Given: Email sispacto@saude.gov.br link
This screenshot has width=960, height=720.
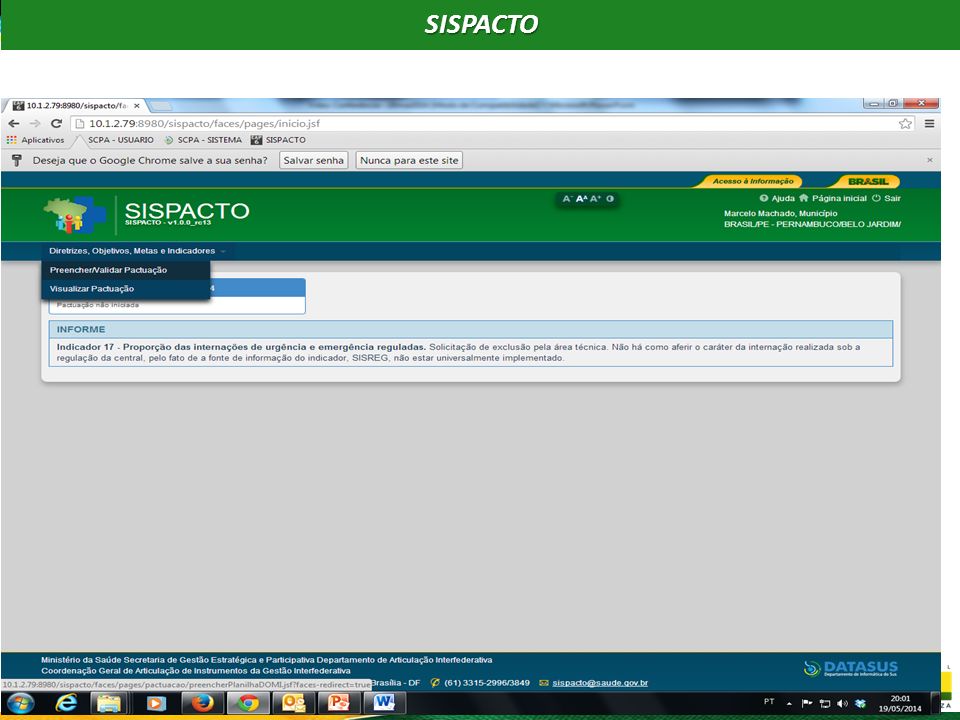Looking at the screenshot, I should (599, 683).
